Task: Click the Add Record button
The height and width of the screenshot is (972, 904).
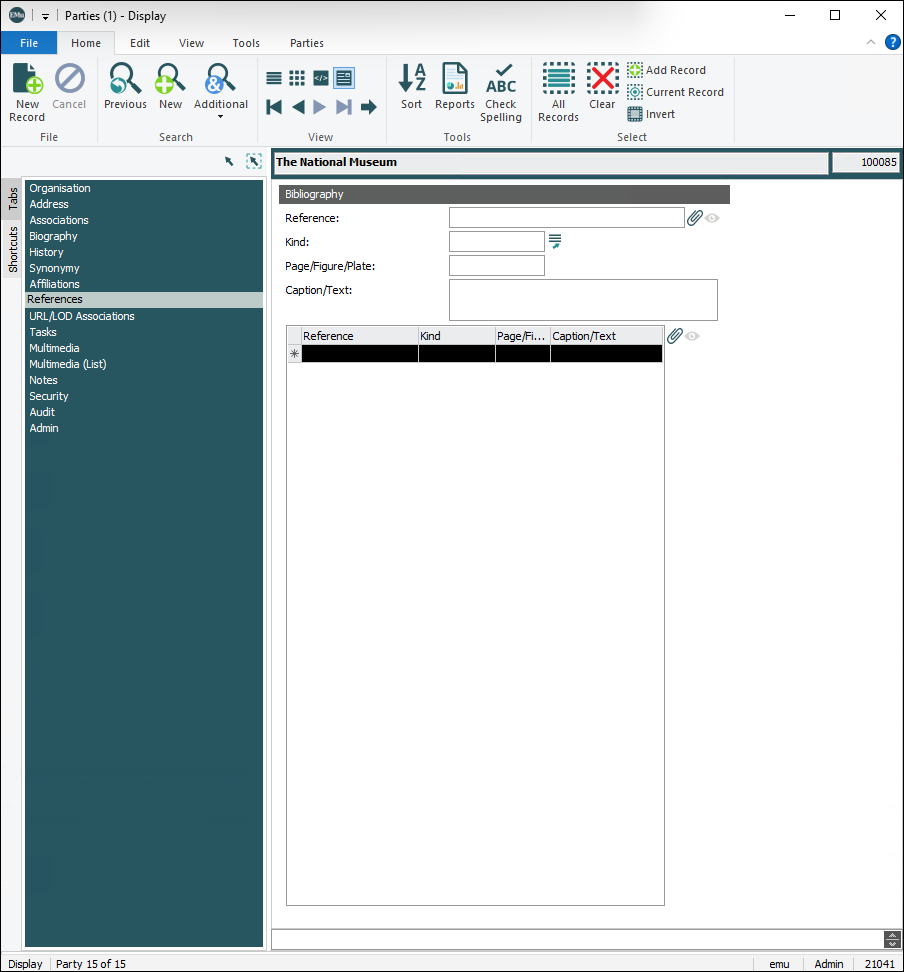Action: [666, 70]
